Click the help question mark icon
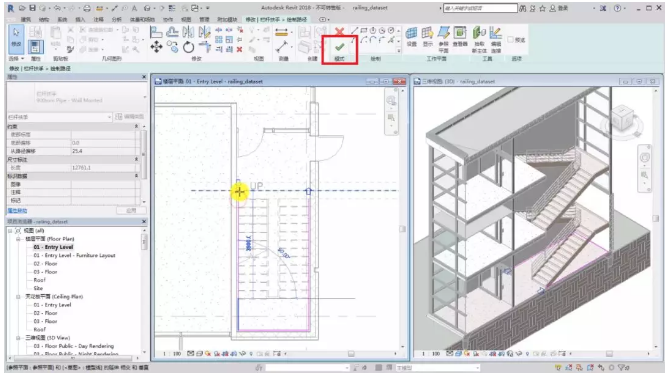 (617, 8)
